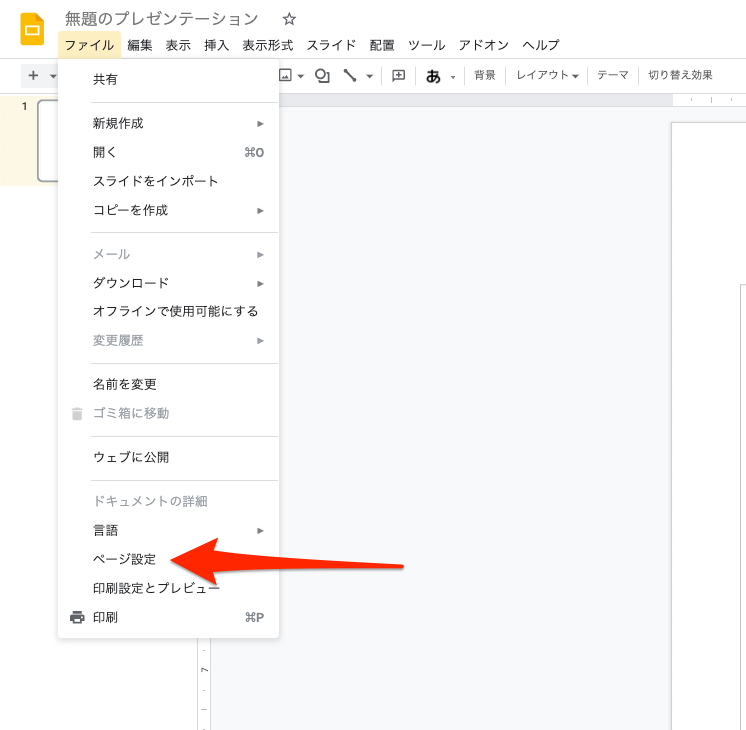Click the 背景 toolbar button
This screenshot has height=730, width=746.
[485, 75]
